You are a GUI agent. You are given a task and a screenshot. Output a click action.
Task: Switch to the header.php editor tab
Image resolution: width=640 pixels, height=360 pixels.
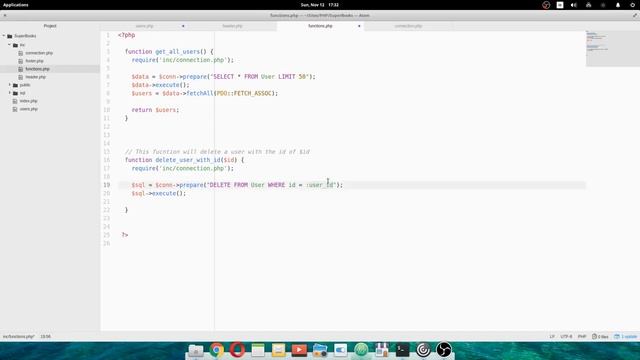[232, 26]
